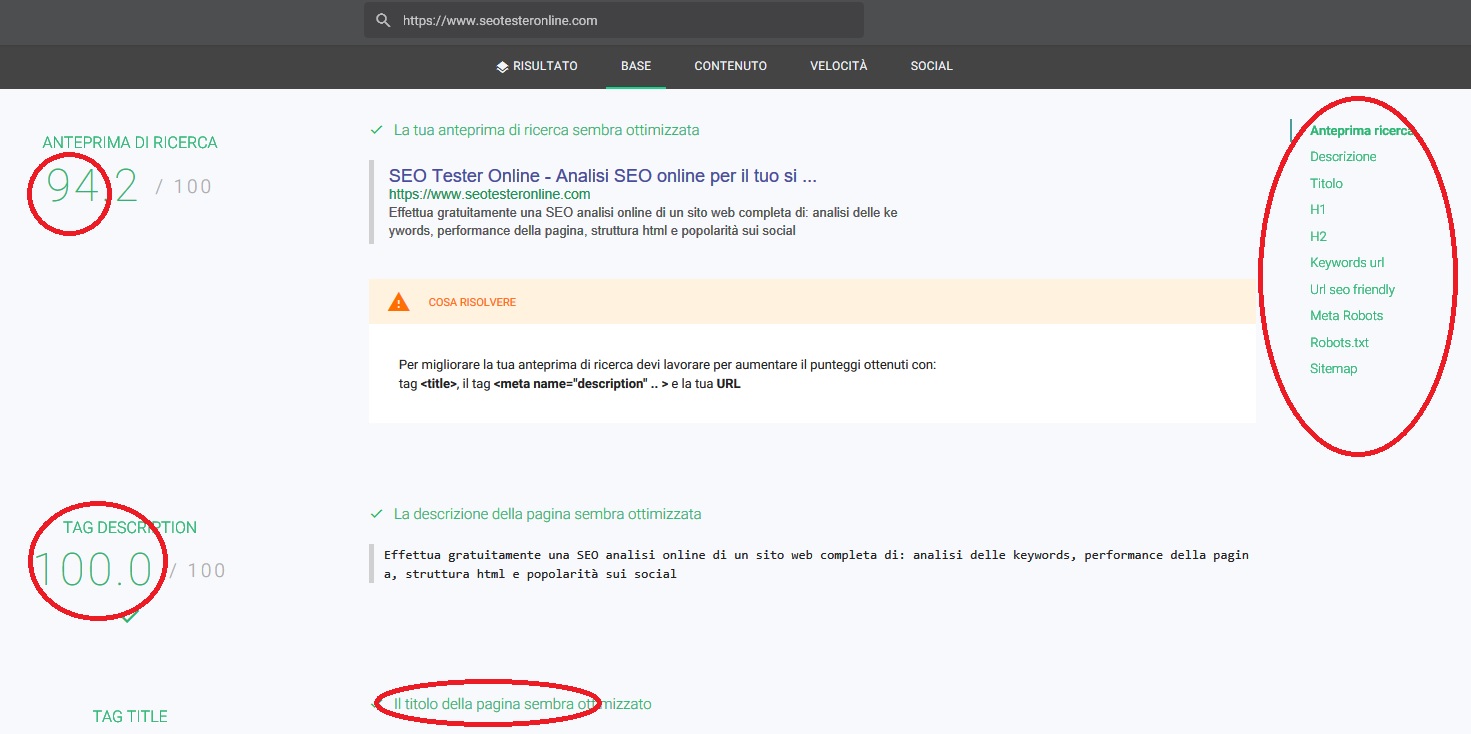
Task: Jump to H1 section in sidebar
Action: pyautogui.click(x=1318, y=209)
